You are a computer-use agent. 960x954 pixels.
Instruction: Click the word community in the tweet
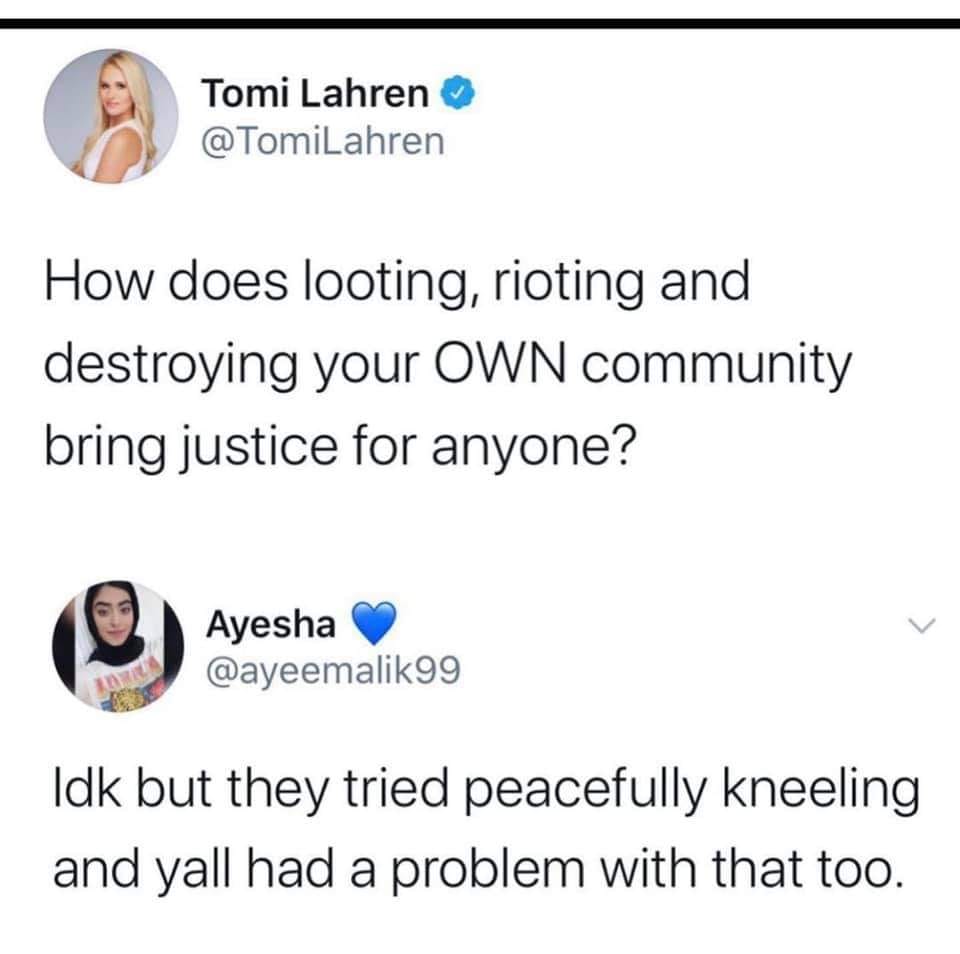(716, 366)
